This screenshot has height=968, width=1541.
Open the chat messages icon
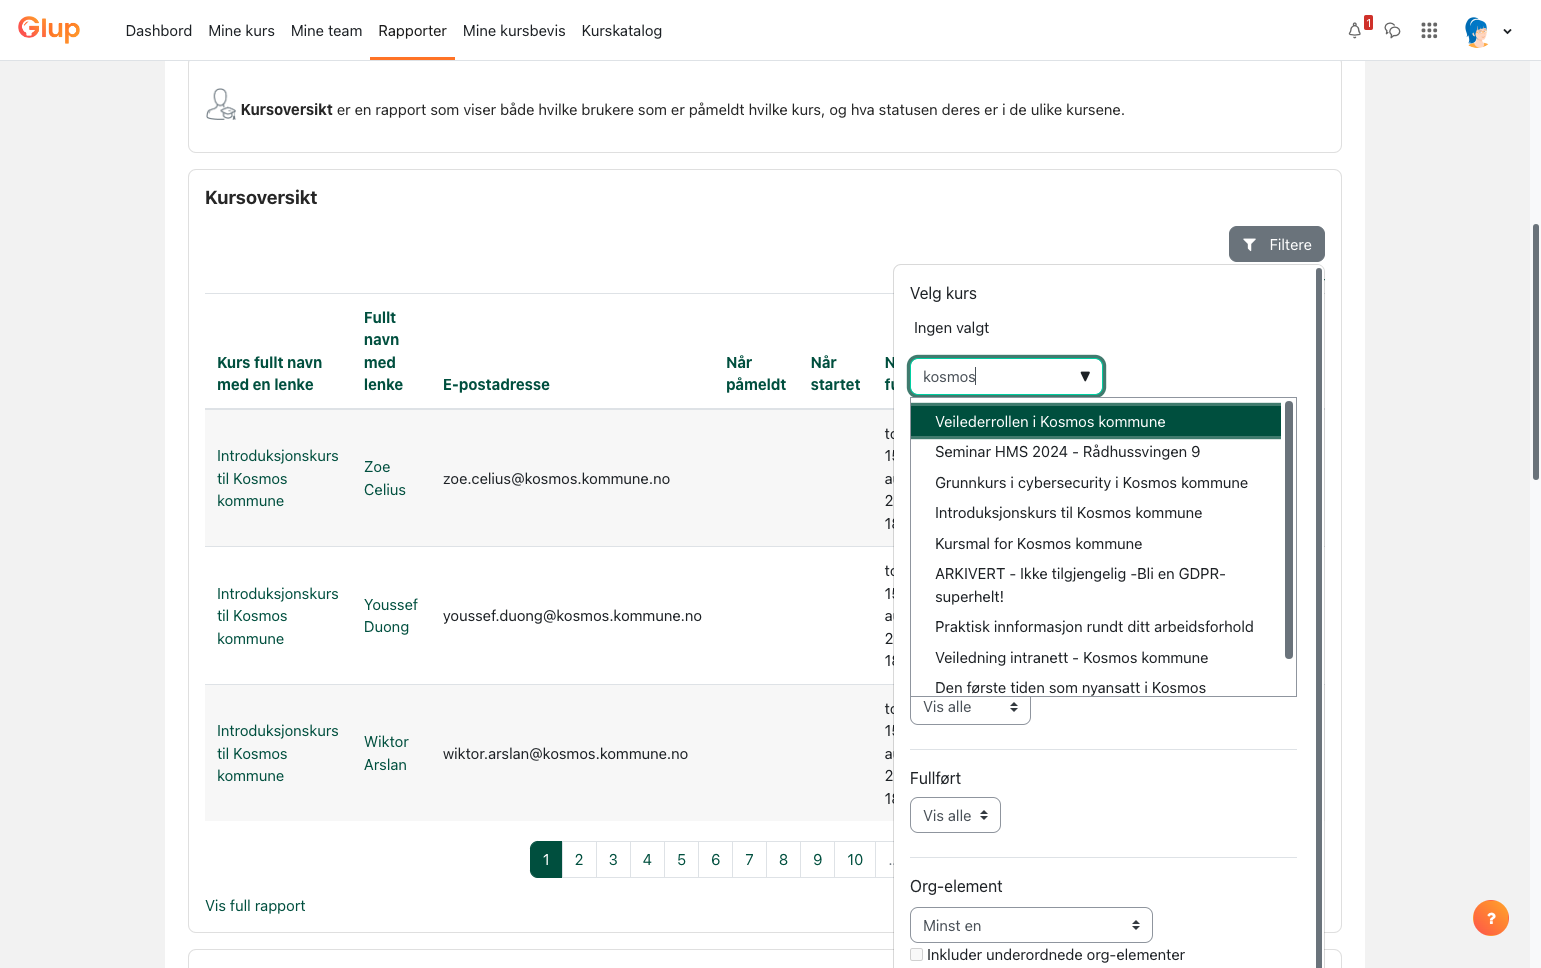click(1392, 31)
